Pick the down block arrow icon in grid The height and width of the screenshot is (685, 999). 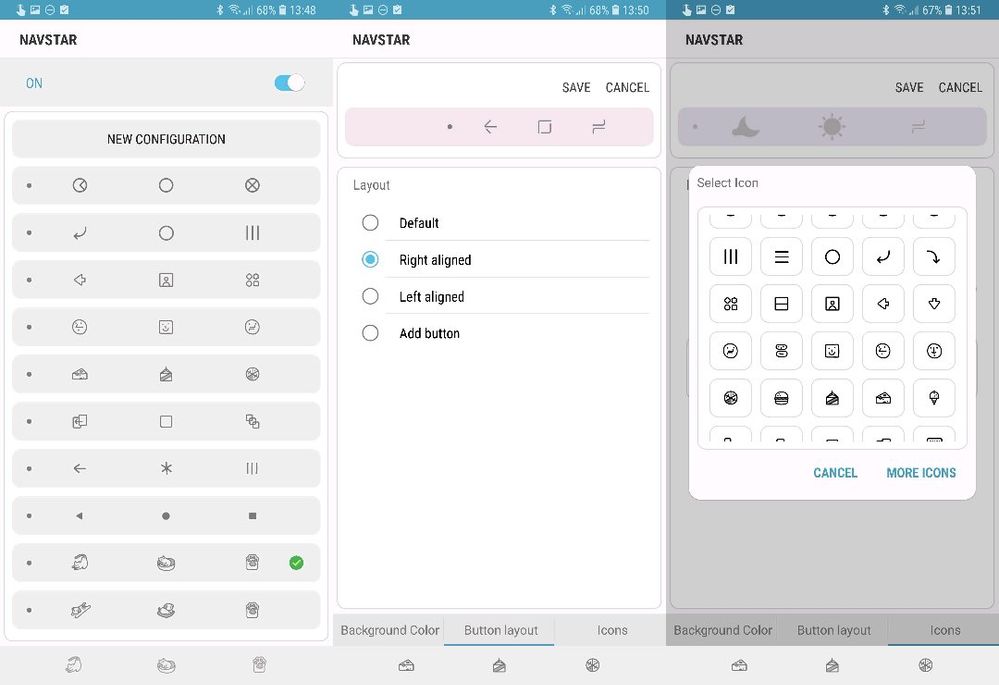tap(934, 304)
